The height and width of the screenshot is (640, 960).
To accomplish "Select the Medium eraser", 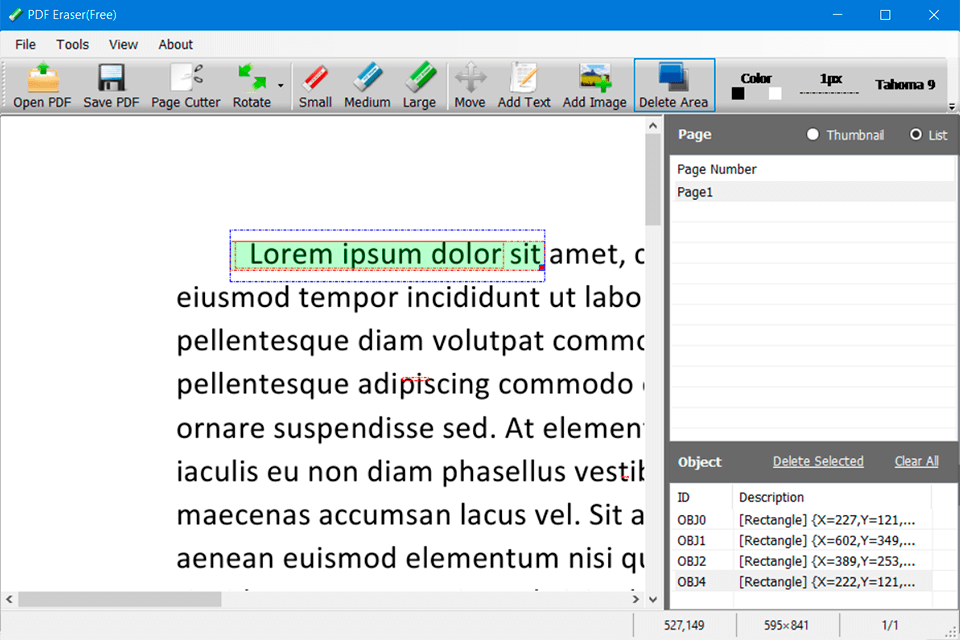I will point(367,85).
